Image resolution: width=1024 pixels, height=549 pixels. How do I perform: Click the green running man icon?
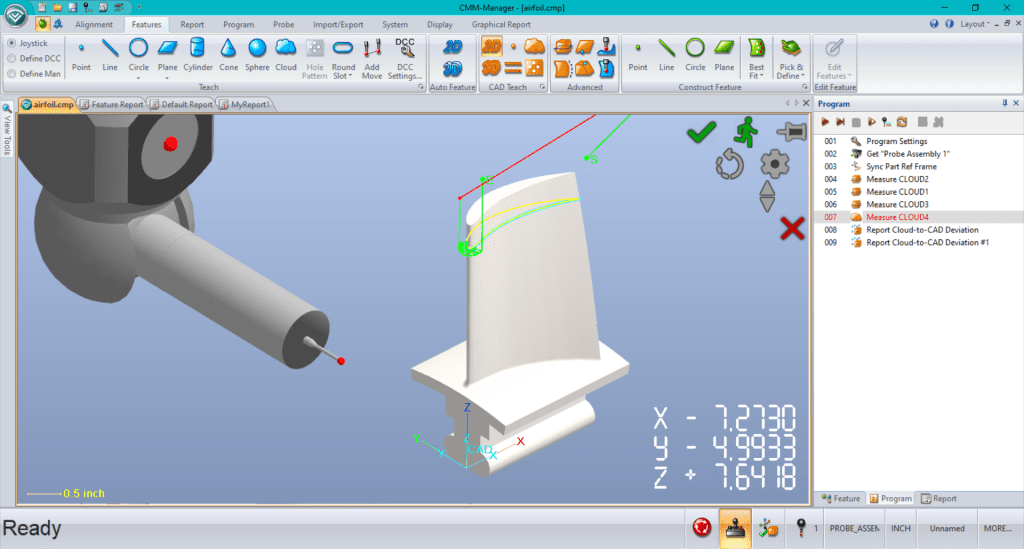coord(746,132)
